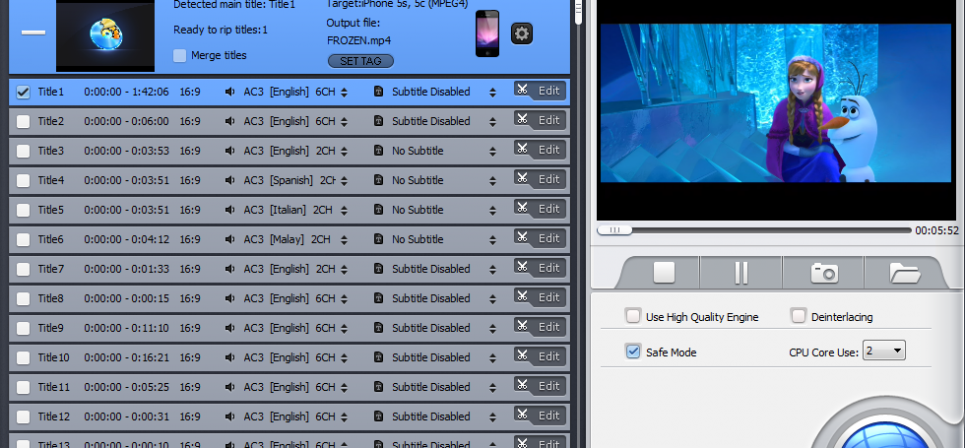Check the Title4 checkbox
This screenshot has height=448, width=965.
(x=23, y=181)
